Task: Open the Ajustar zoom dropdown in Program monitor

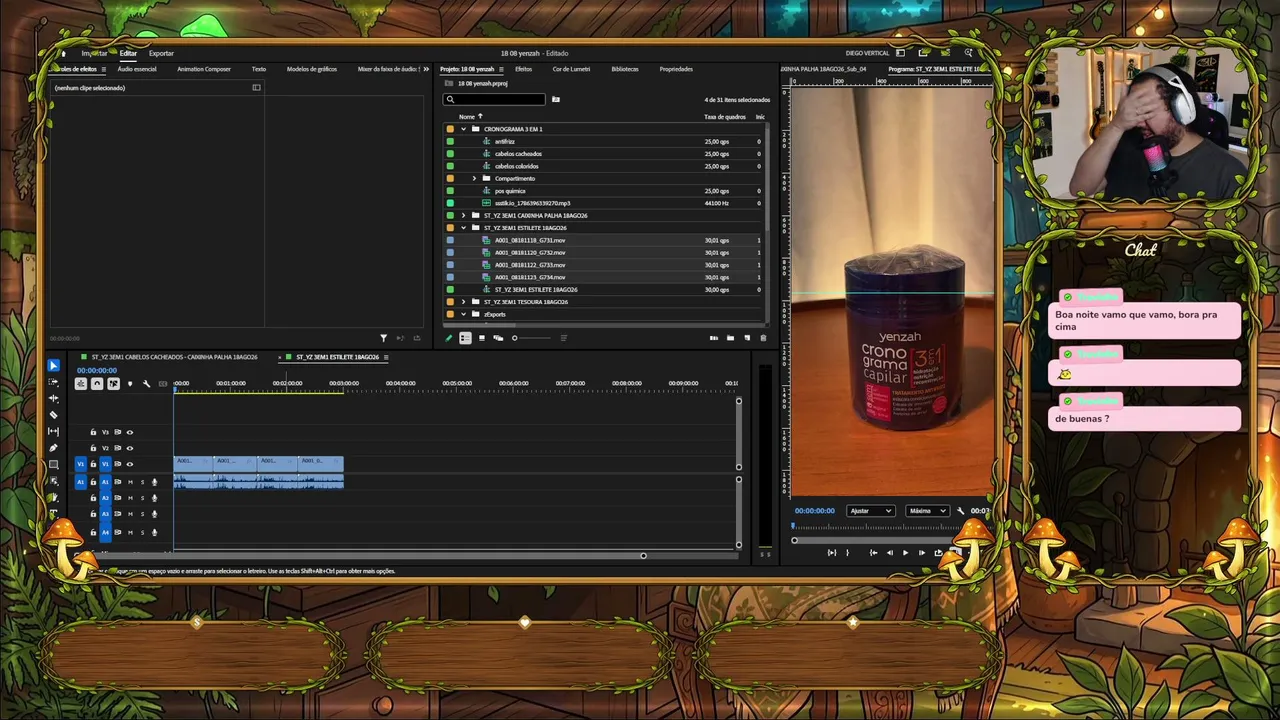Action: pos(870,511)
